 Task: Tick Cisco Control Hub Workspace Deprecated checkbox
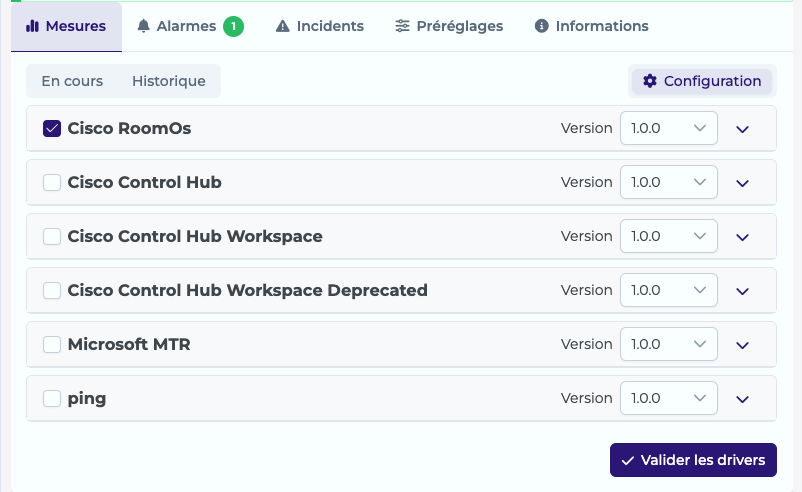coord(52,290)
